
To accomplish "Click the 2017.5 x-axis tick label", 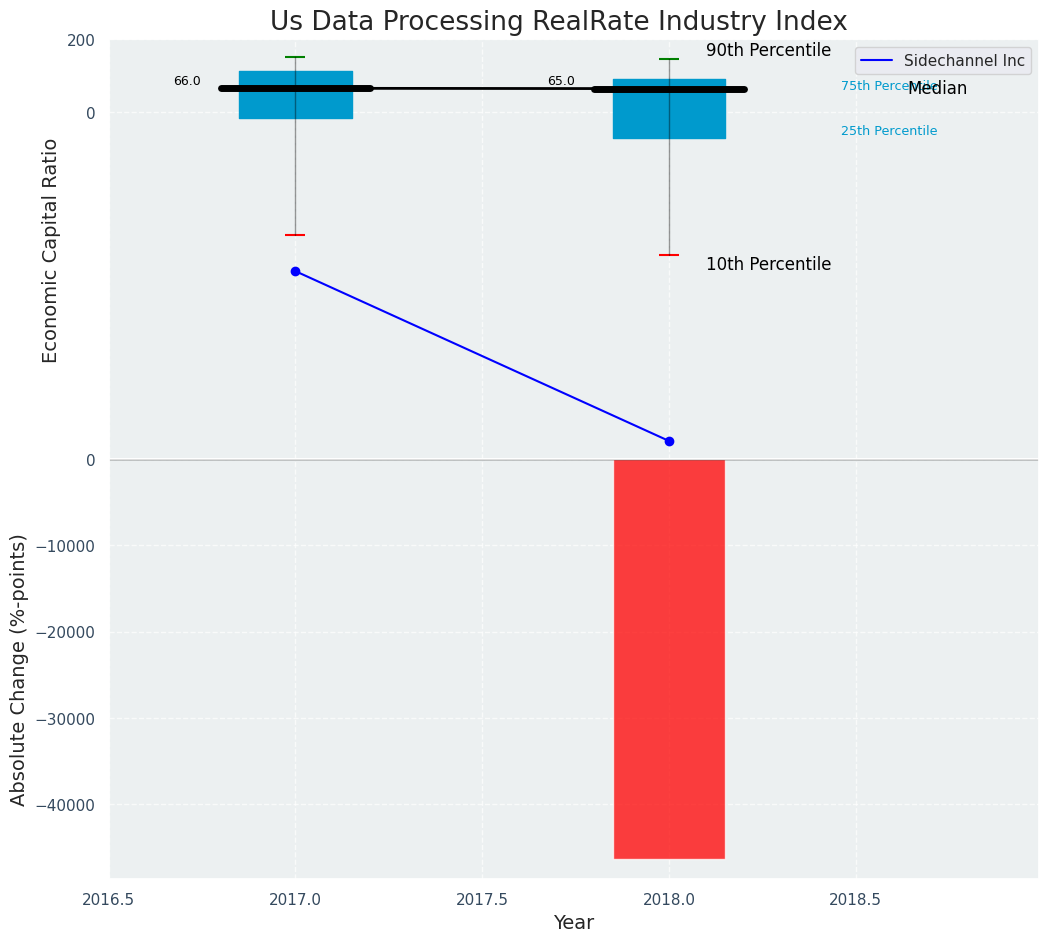I will 482,900.
